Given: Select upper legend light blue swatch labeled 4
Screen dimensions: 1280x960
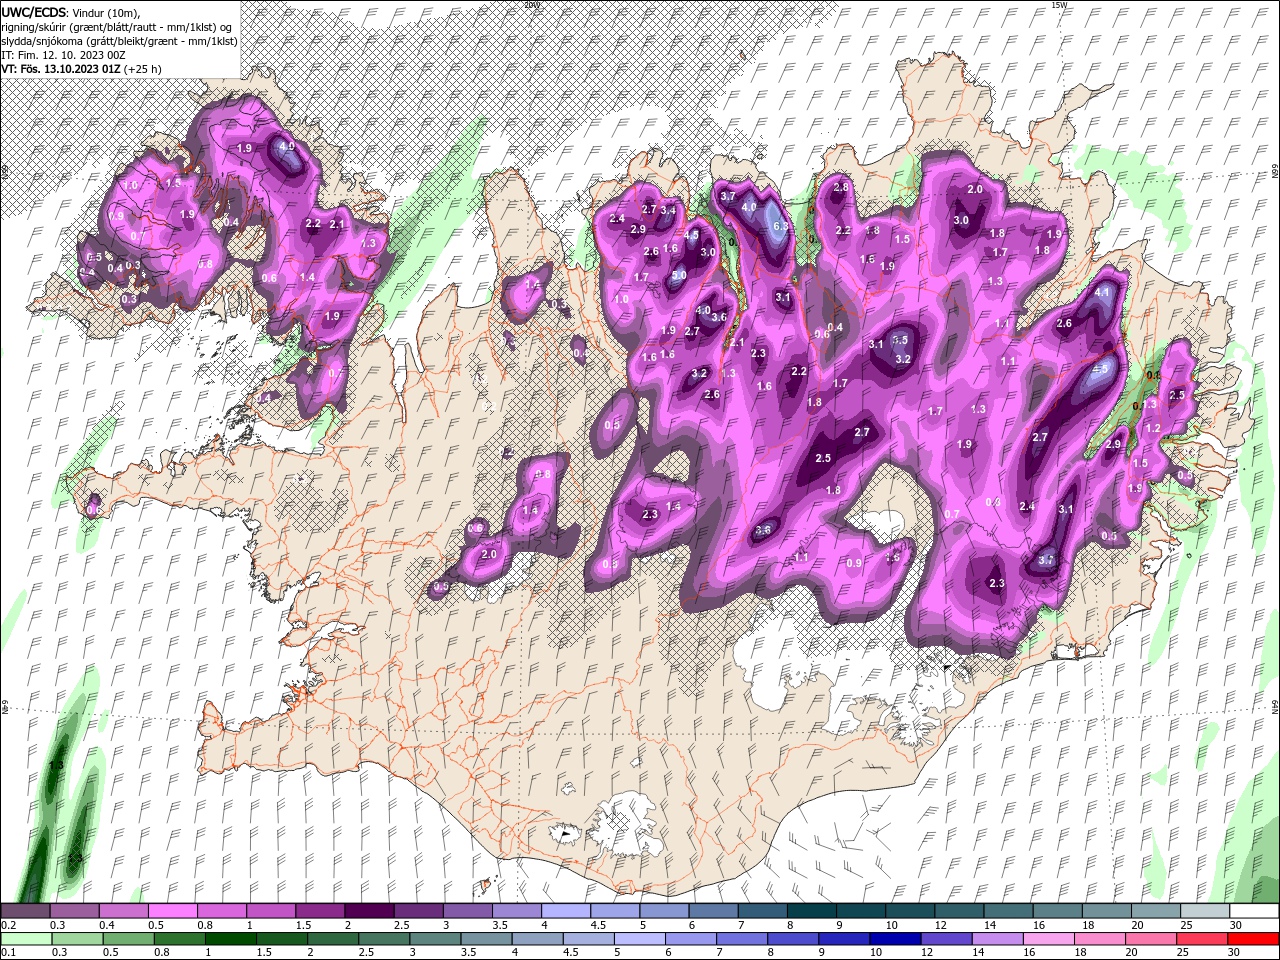Looking at the screenshot, I should pos(566,911).
